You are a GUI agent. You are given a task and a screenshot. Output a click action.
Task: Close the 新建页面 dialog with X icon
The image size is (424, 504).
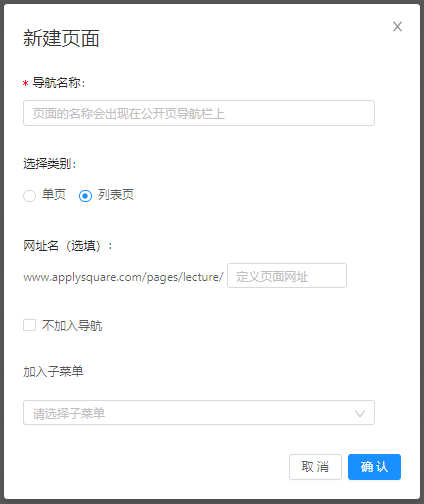pos(397,27)
